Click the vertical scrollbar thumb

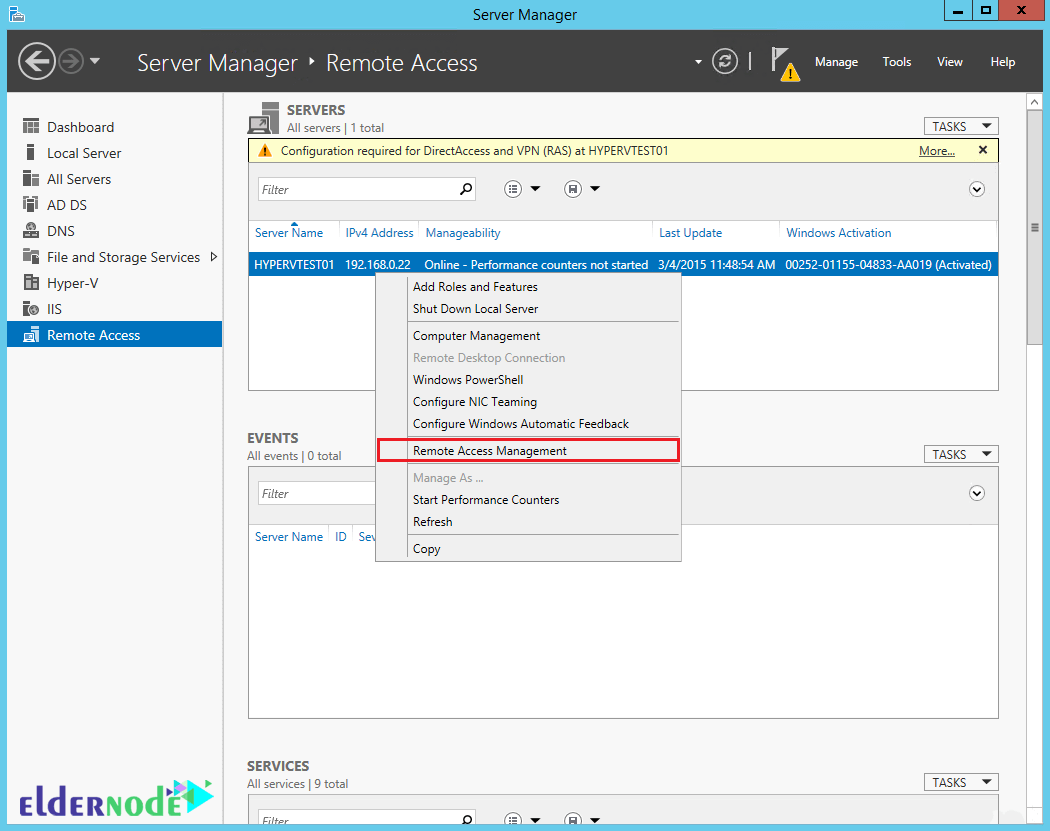pos(1034,228)
